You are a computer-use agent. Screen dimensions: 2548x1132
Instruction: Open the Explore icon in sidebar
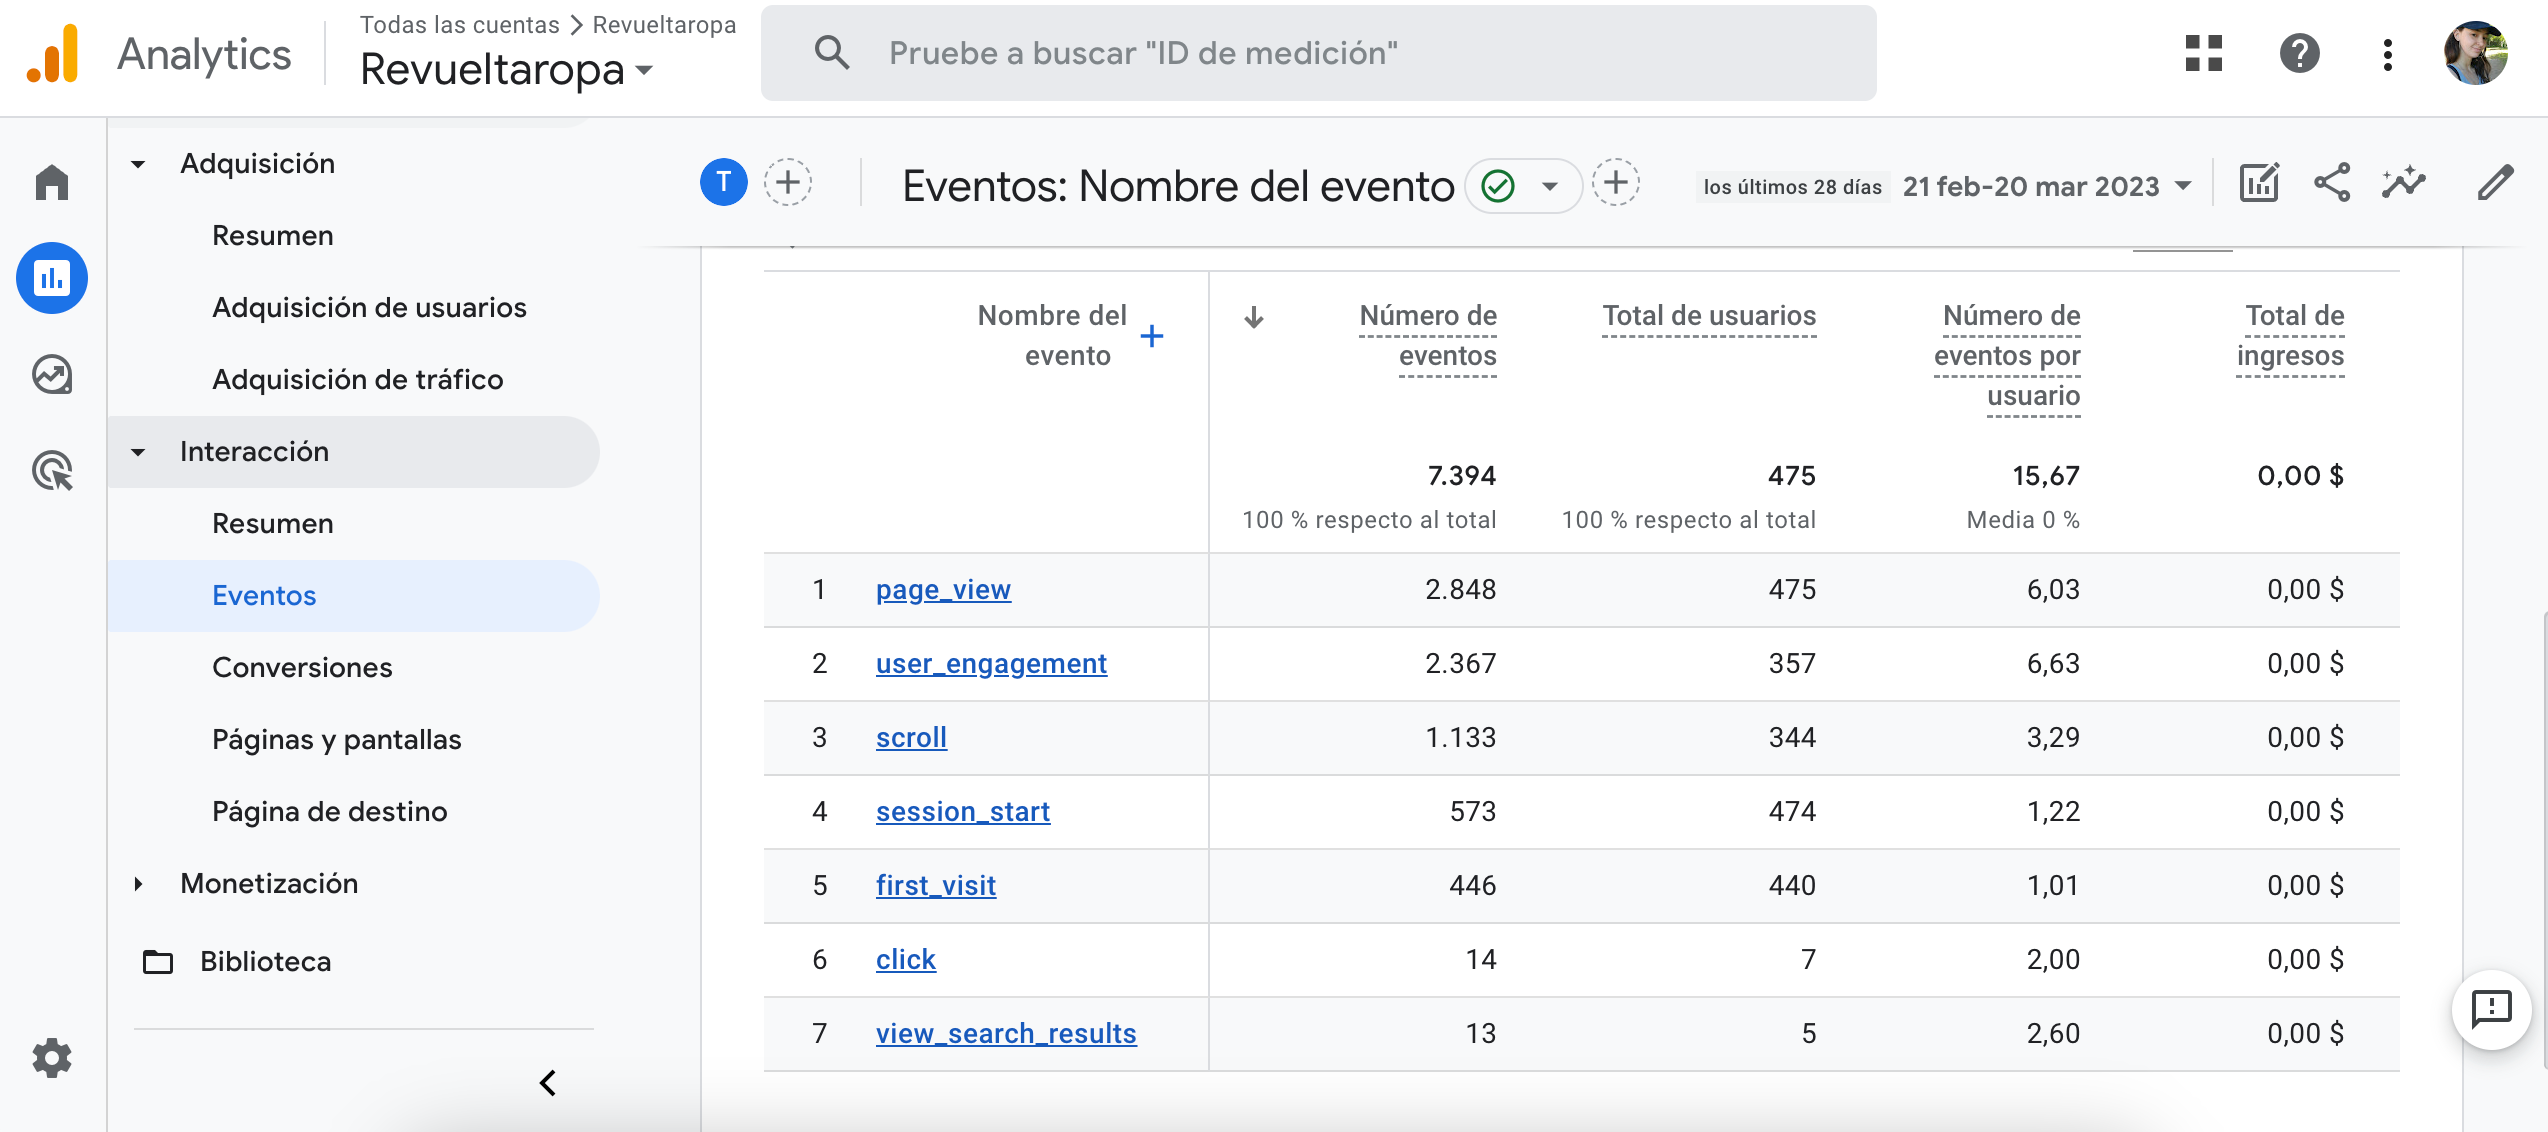52,375
